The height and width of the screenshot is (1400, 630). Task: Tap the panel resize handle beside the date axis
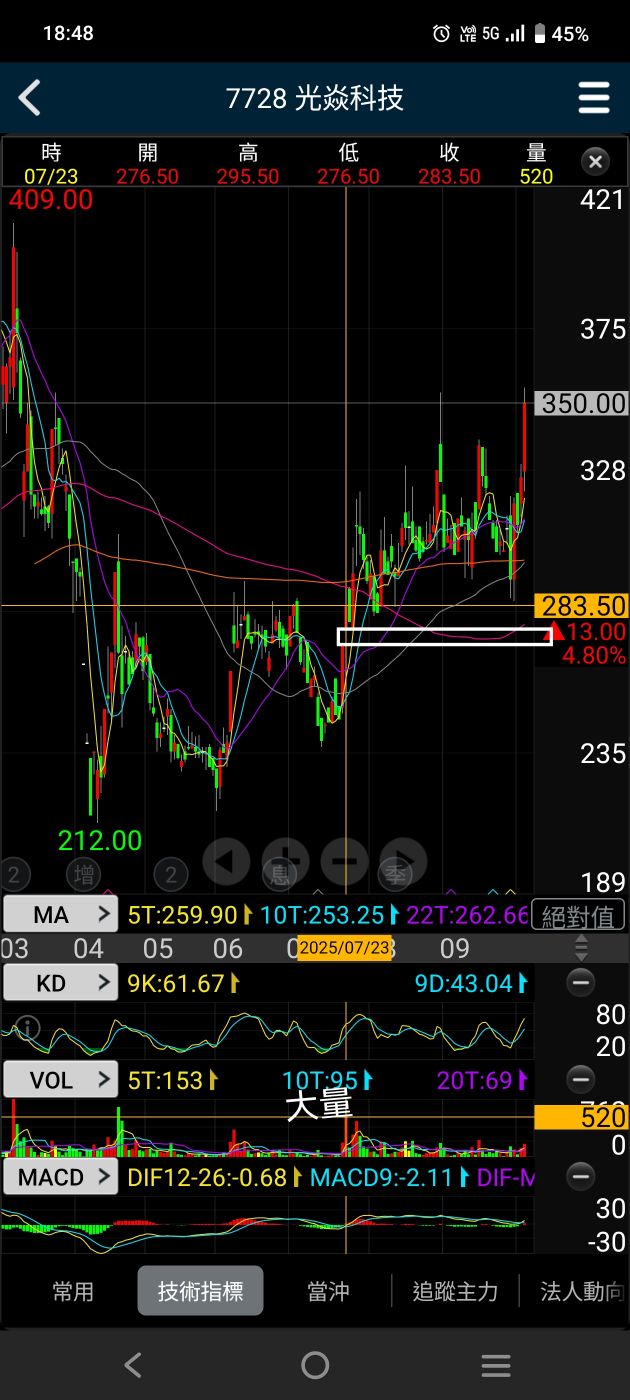point(581,948)
